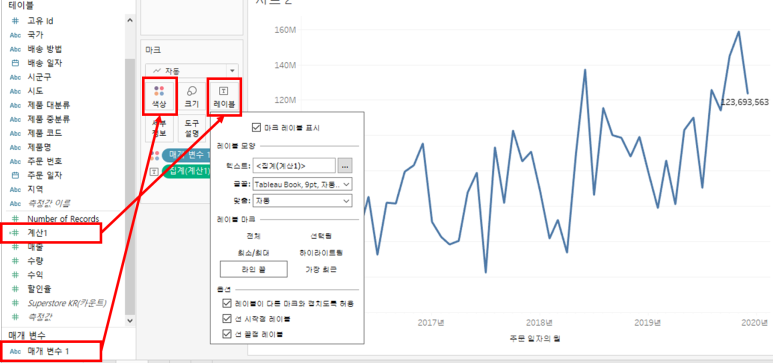The image size is (773, 363).
Task: Click the 색상 (color) marks card icon
Action: click(x=159, y=91)
